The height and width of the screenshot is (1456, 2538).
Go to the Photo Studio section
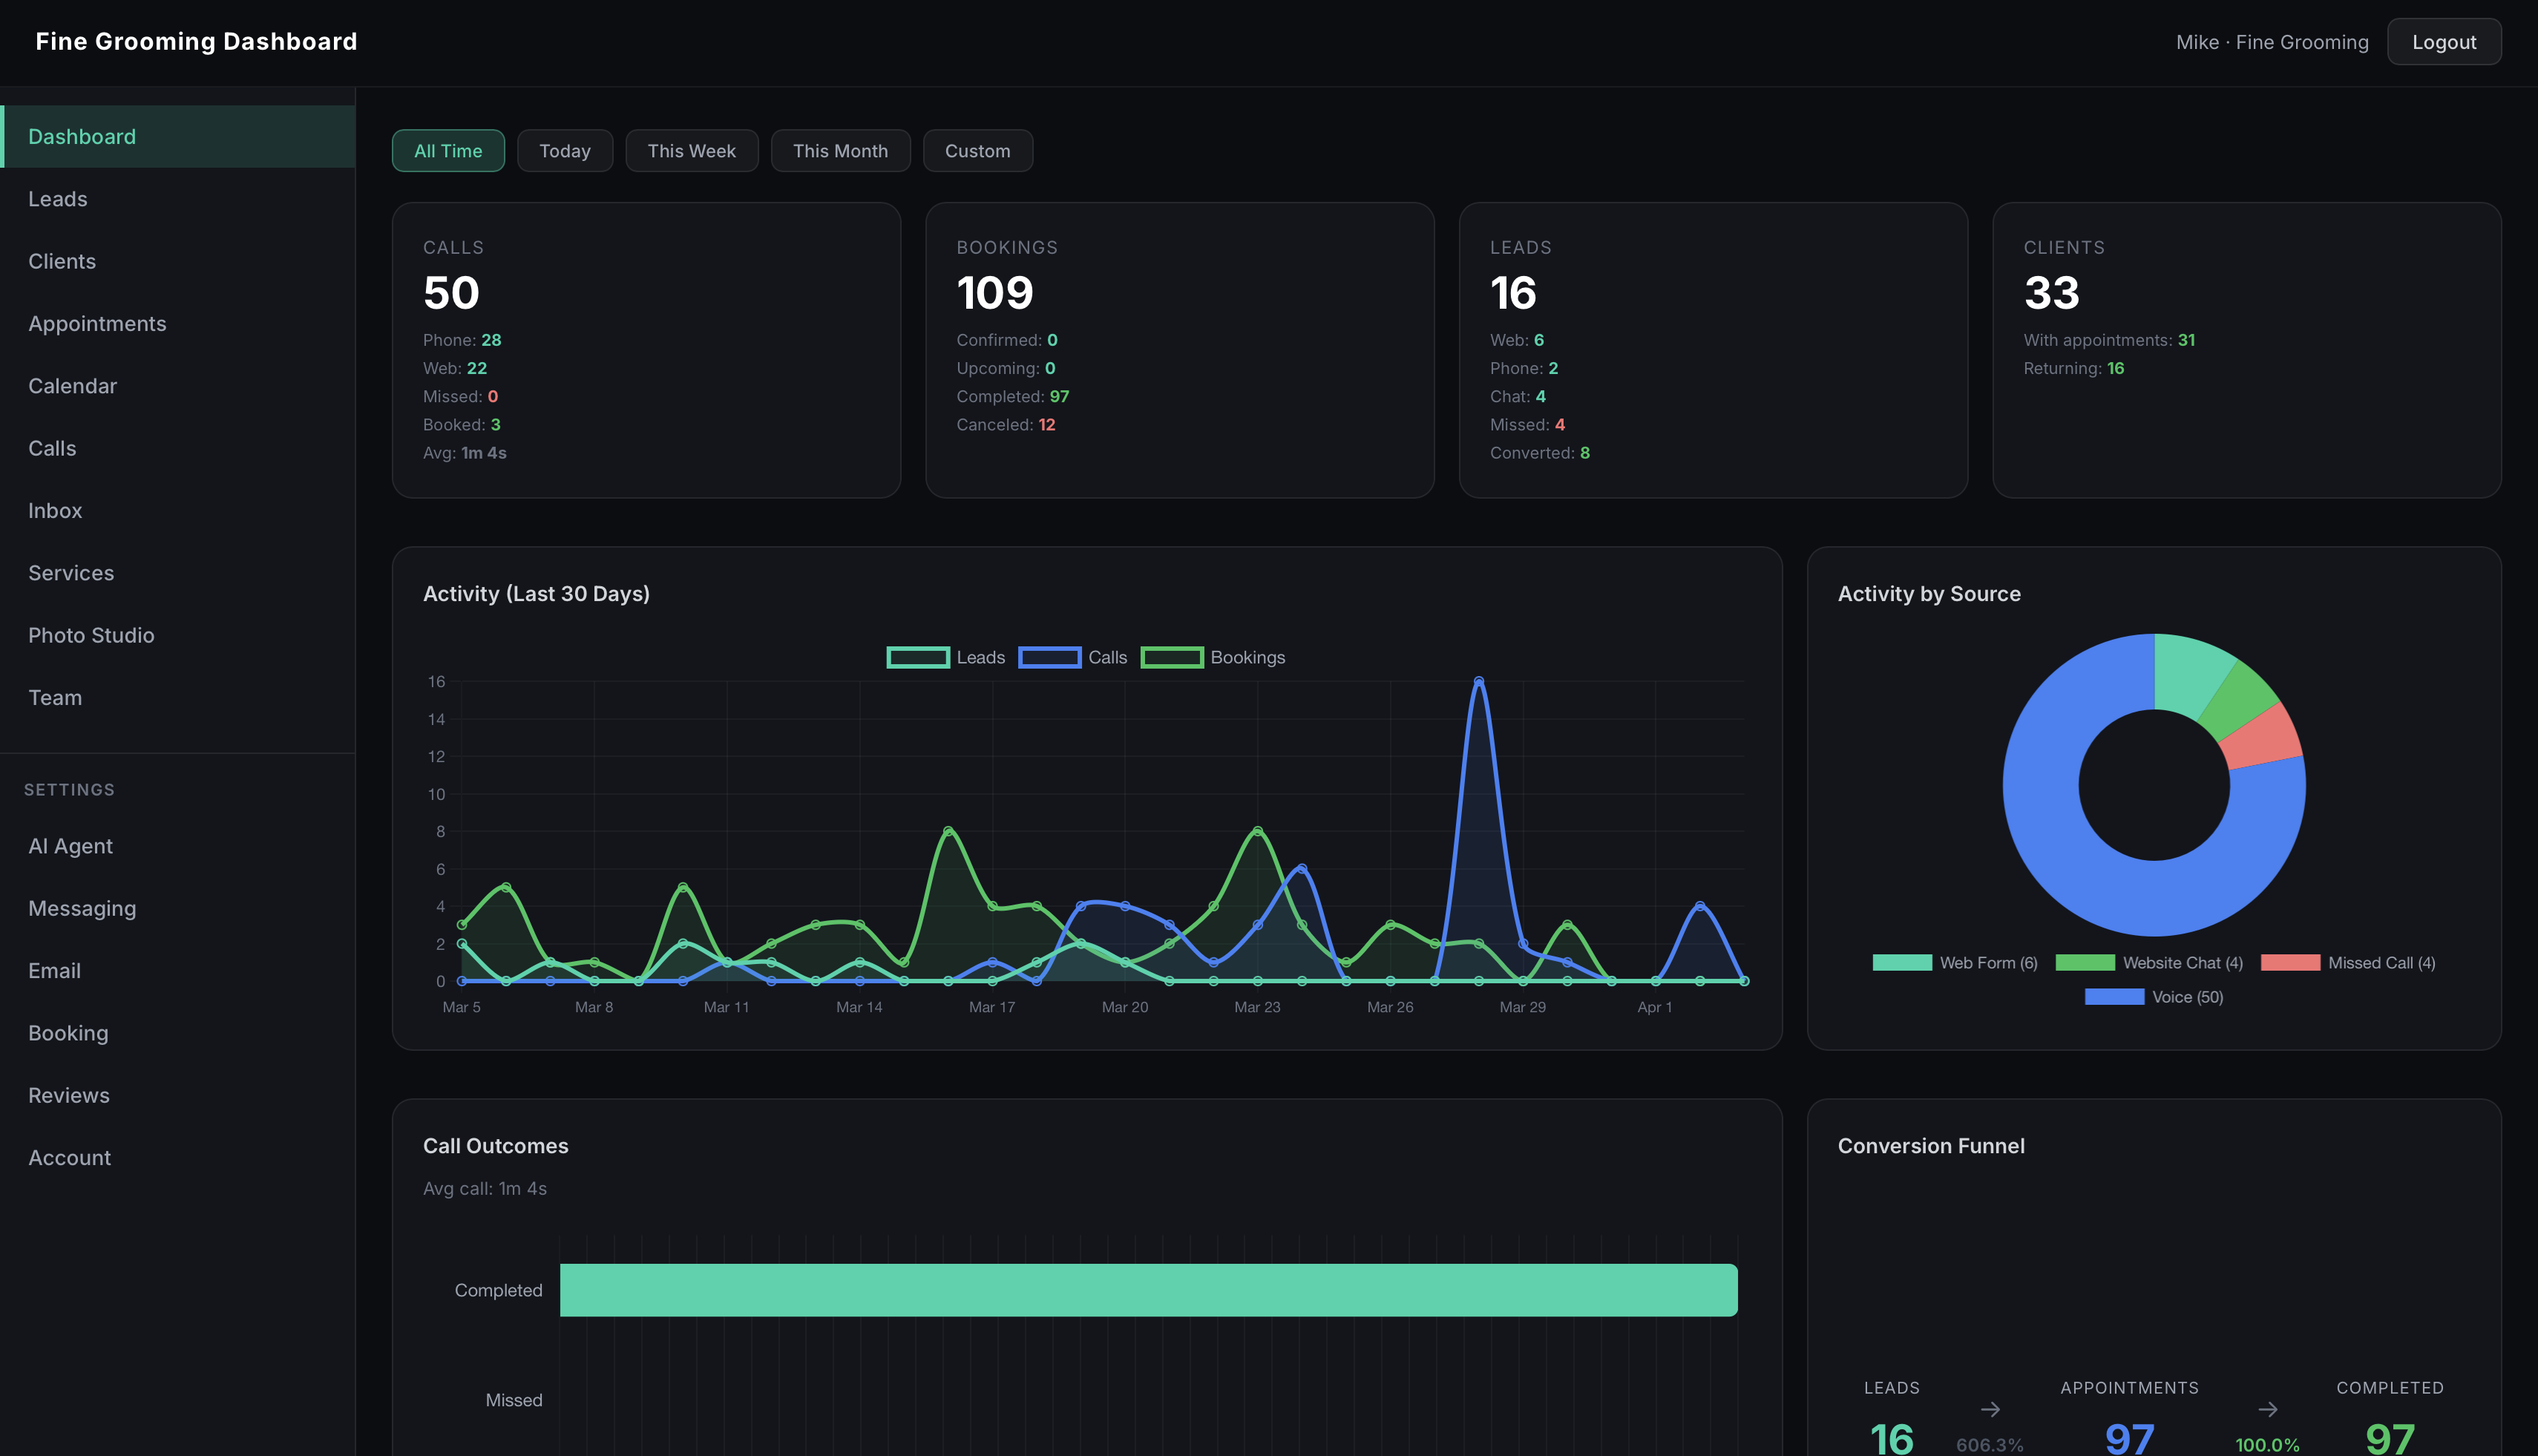(x=91, y=635)
